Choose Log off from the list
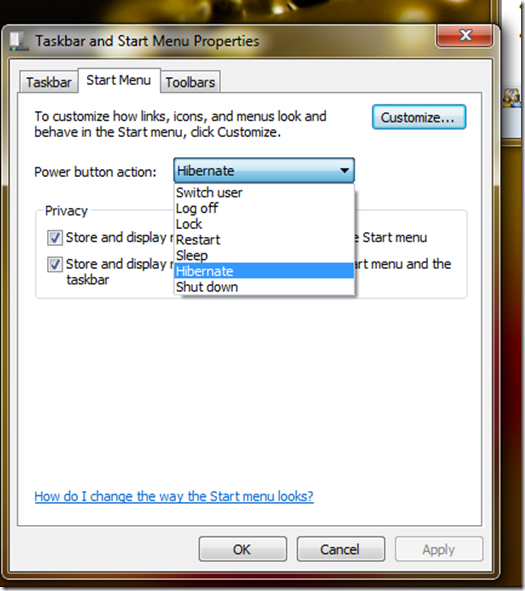This screenshot has width=525, height=591. click(264, 208)
